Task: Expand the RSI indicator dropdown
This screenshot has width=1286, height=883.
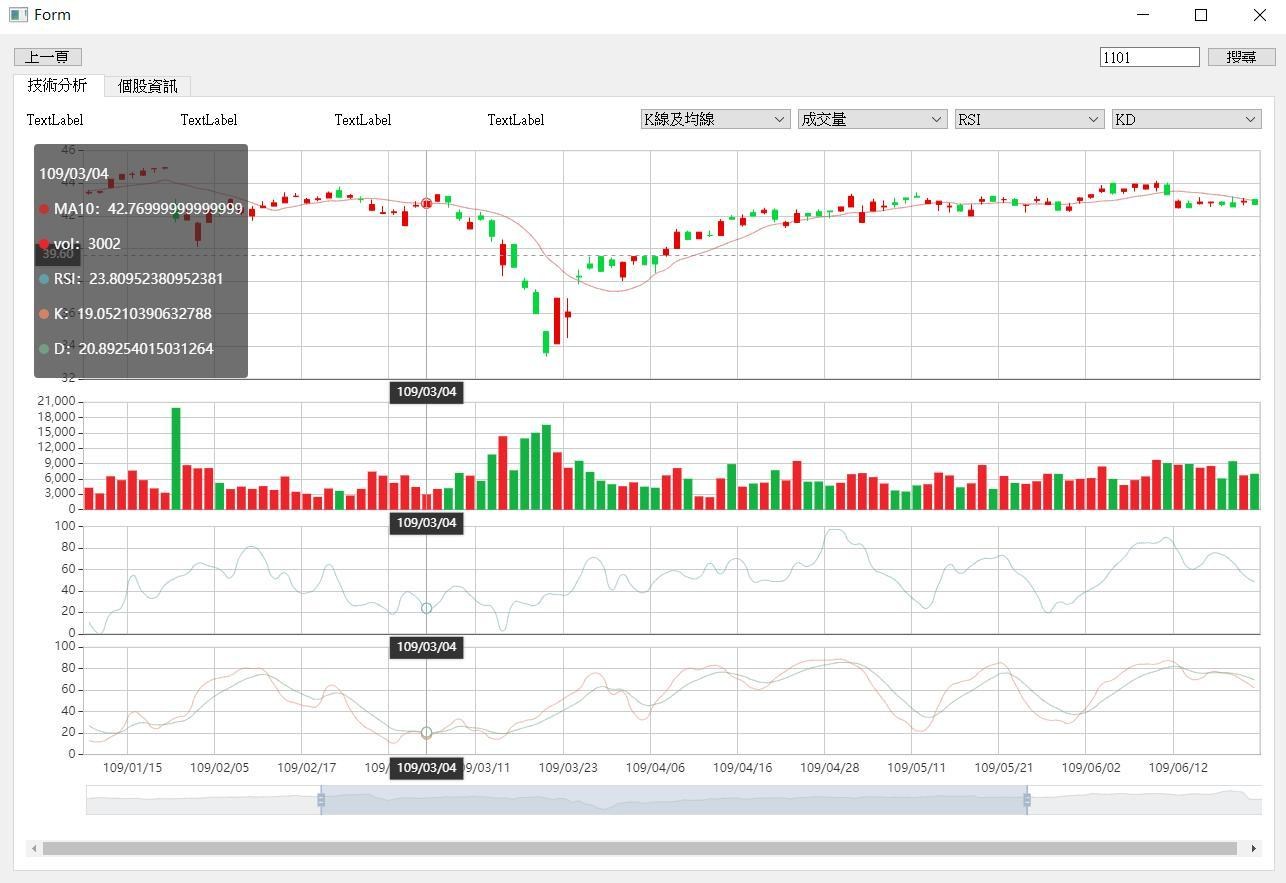Action: point(1029,119)
